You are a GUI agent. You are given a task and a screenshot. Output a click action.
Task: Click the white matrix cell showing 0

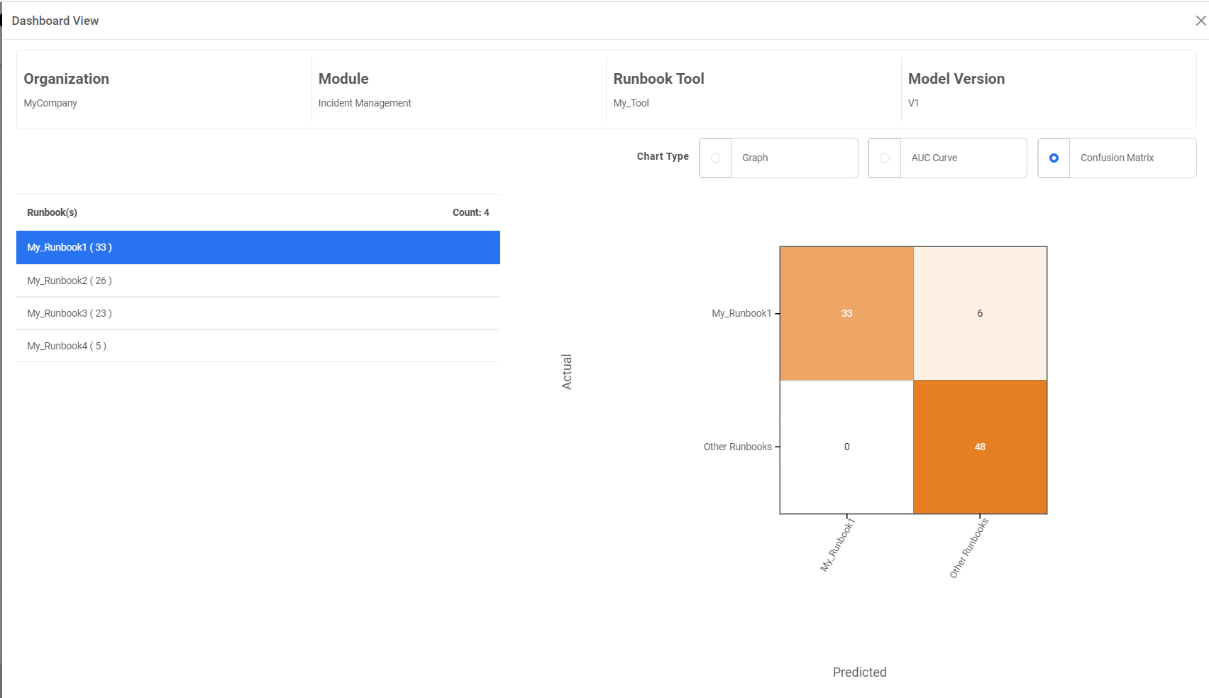[x=847, y=447]
